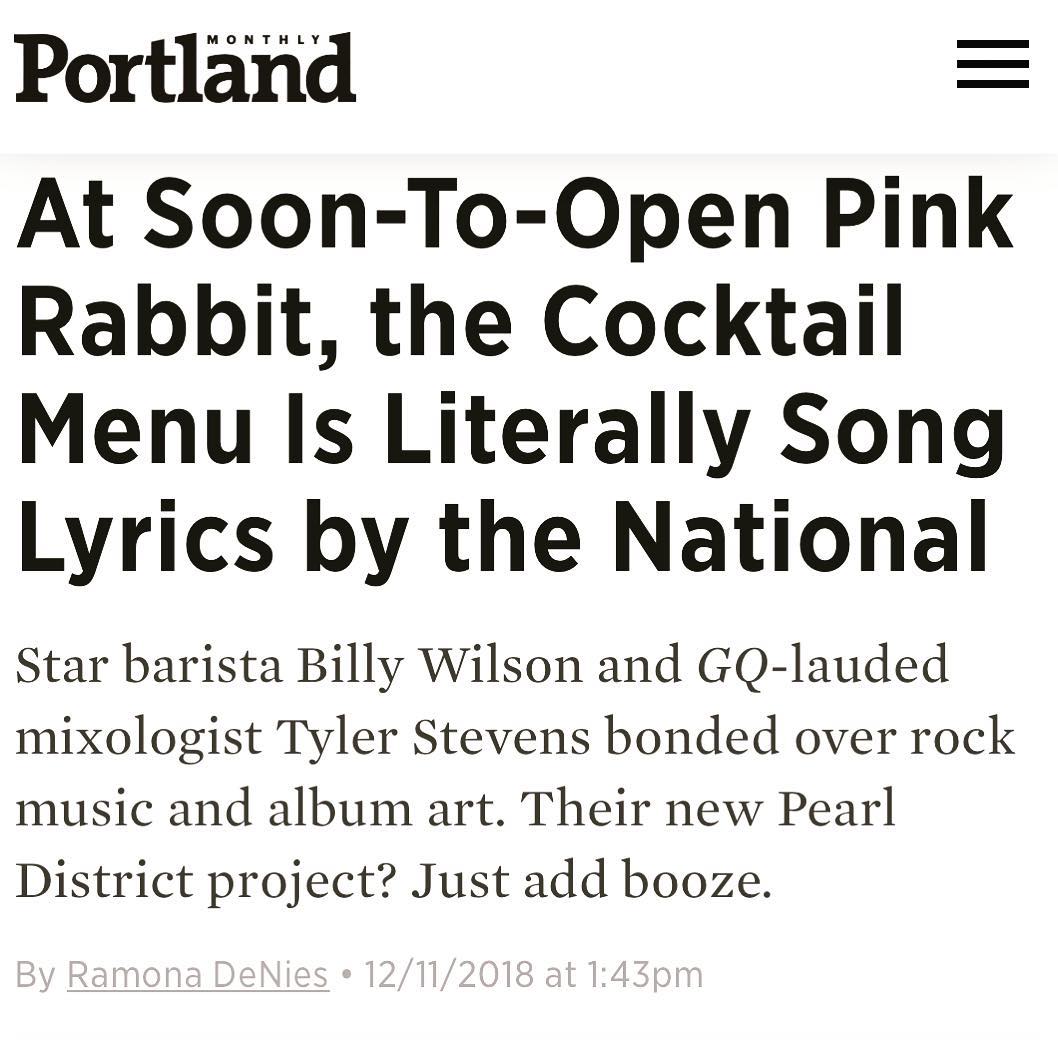1058x1058 pixels.
Task: Click the 'By' byline label
Action: (36, 976)
